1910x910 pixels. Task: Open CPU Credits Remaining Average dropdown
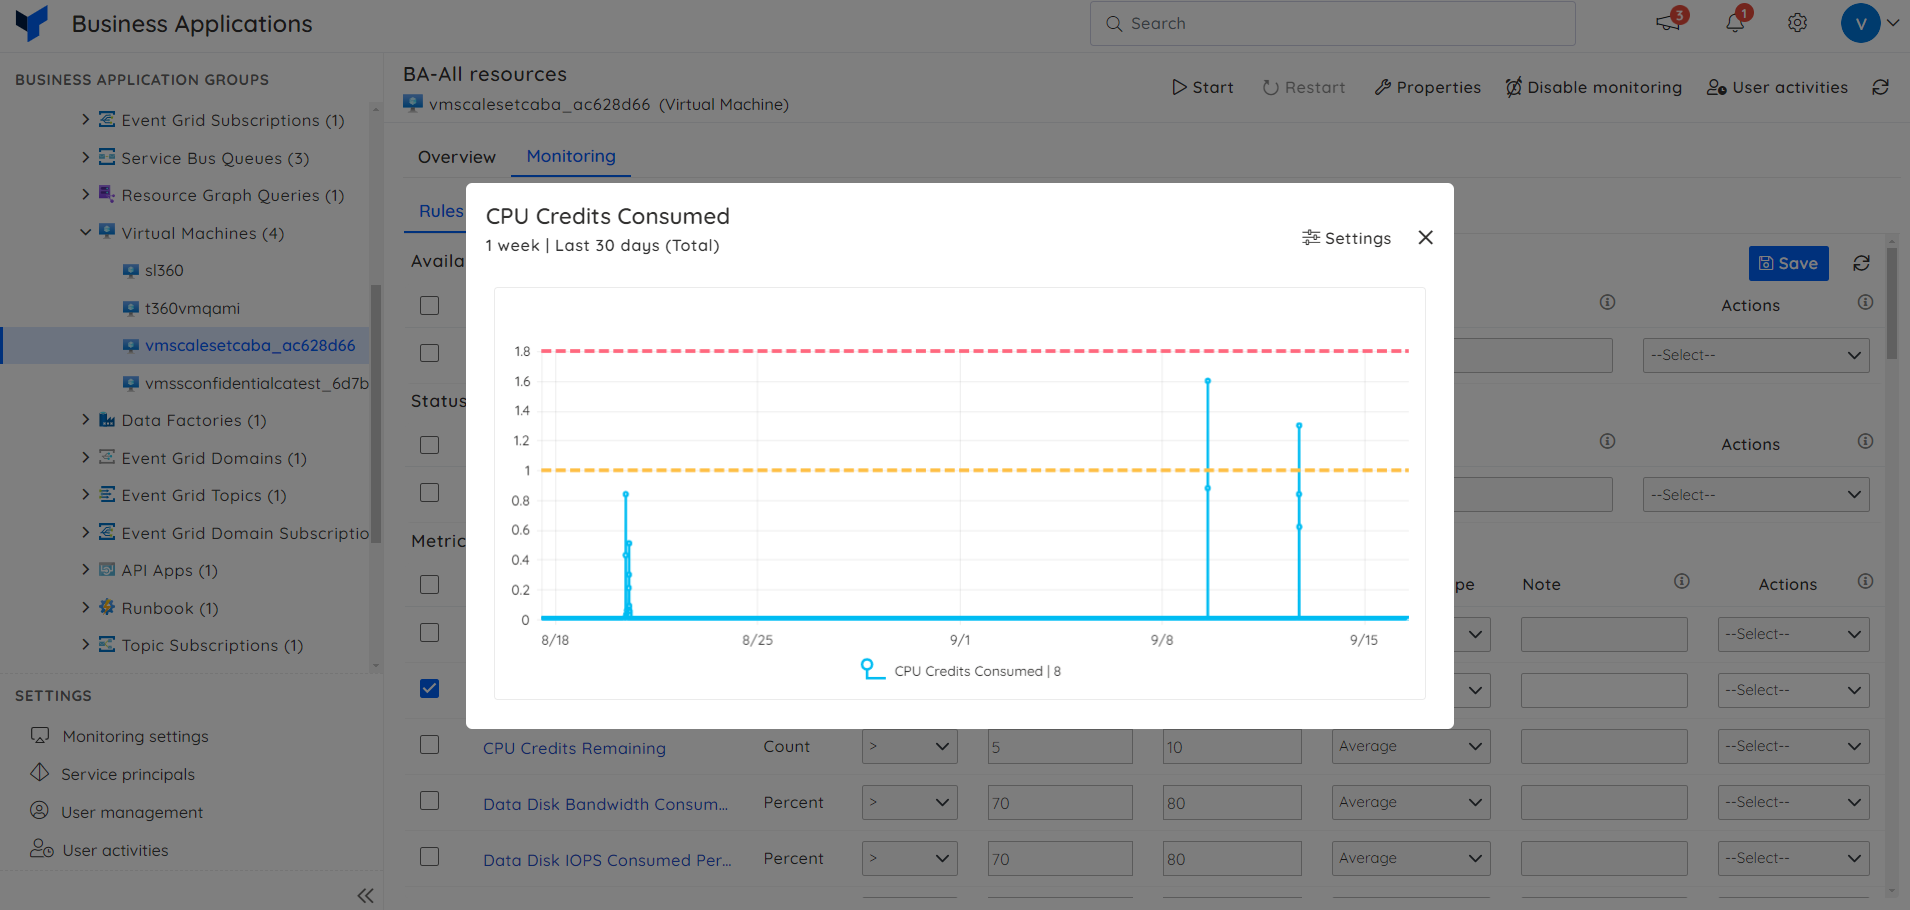[1411, 746]
